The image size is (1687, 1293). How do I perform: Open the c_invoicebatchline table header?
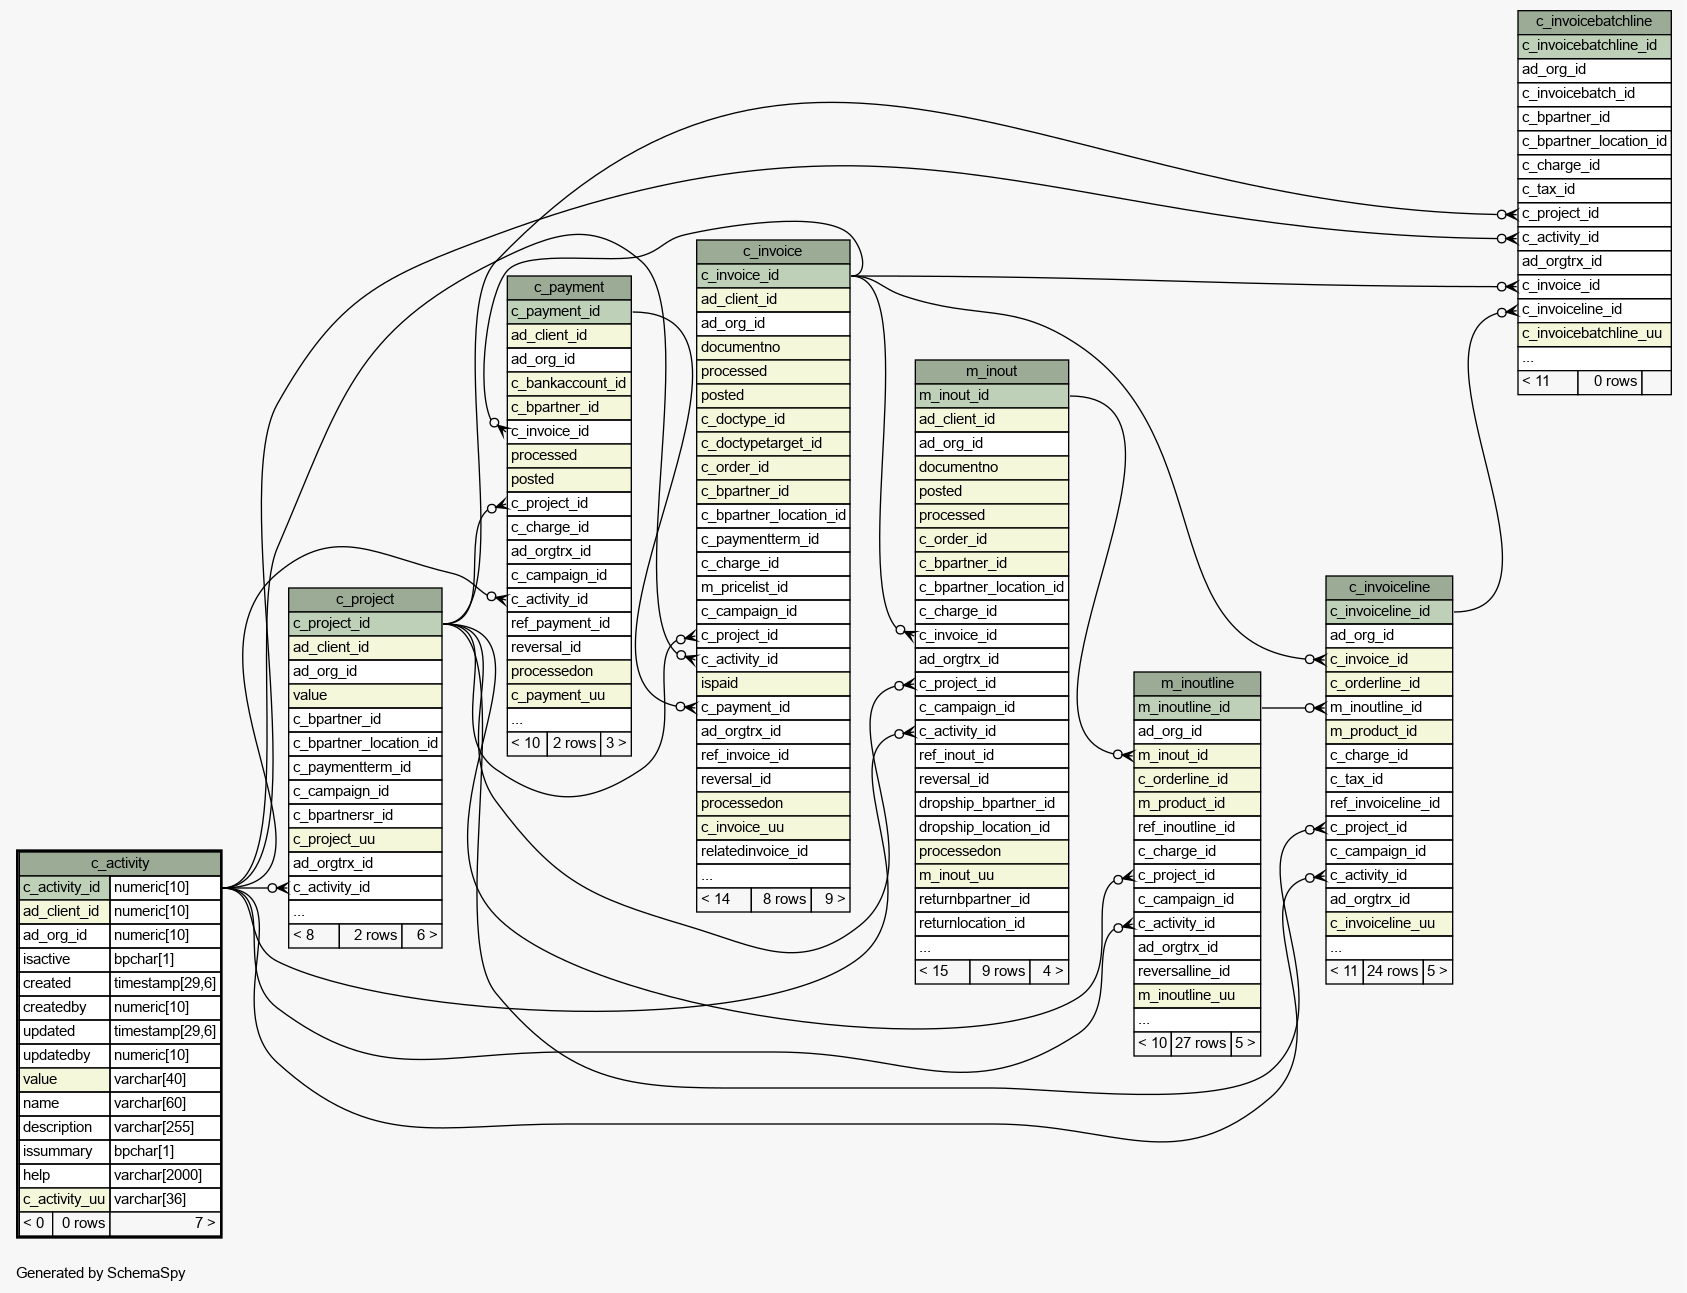(1594, 21)
